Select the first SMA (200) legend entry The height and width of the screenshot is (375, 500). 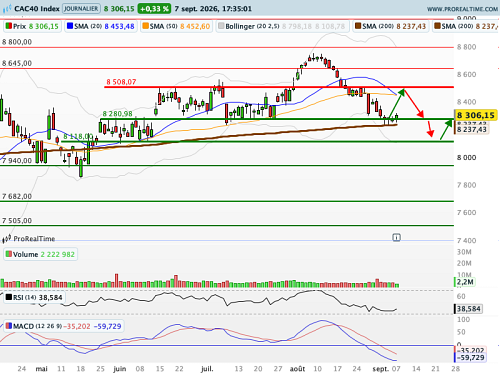(x=390, y=26)
